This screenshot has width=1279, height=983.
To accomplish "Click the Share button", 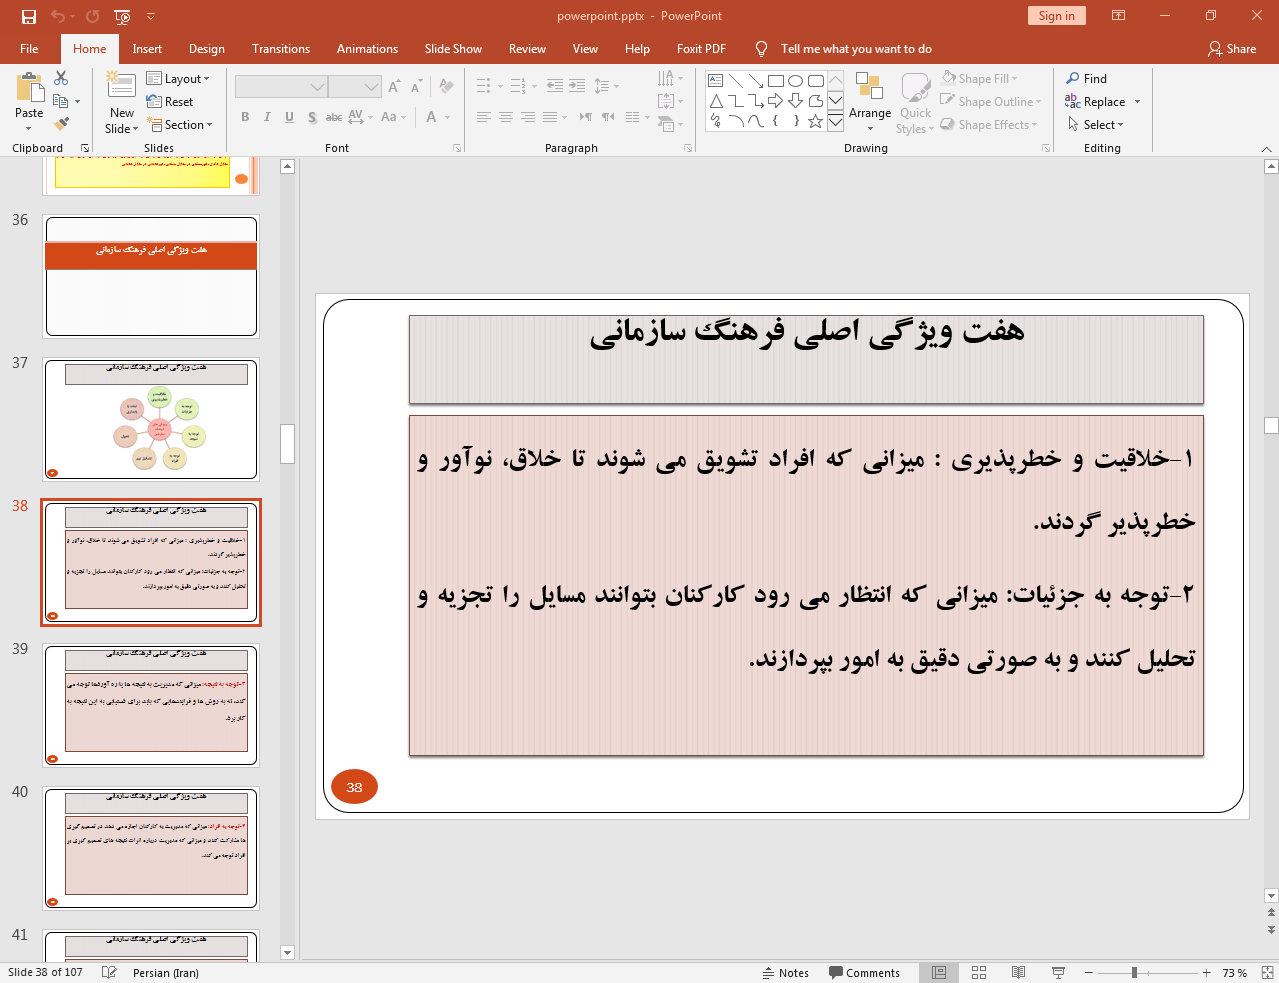I will tap(1232, 48).
